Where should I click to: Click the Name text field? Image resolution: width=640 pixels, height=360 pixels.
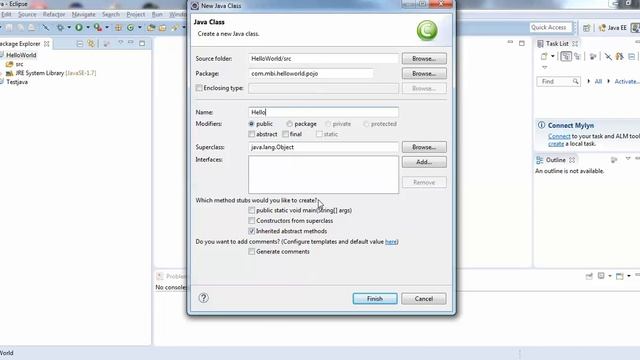(323, 112)
